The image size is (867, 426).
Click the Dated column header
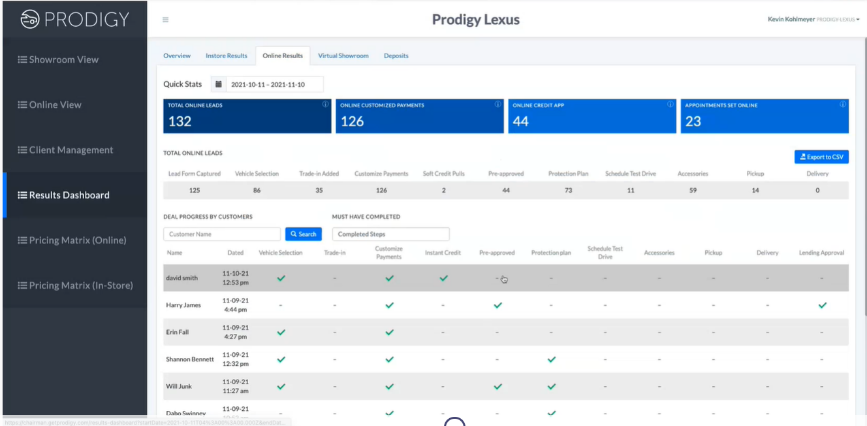[x=236, y=253]
